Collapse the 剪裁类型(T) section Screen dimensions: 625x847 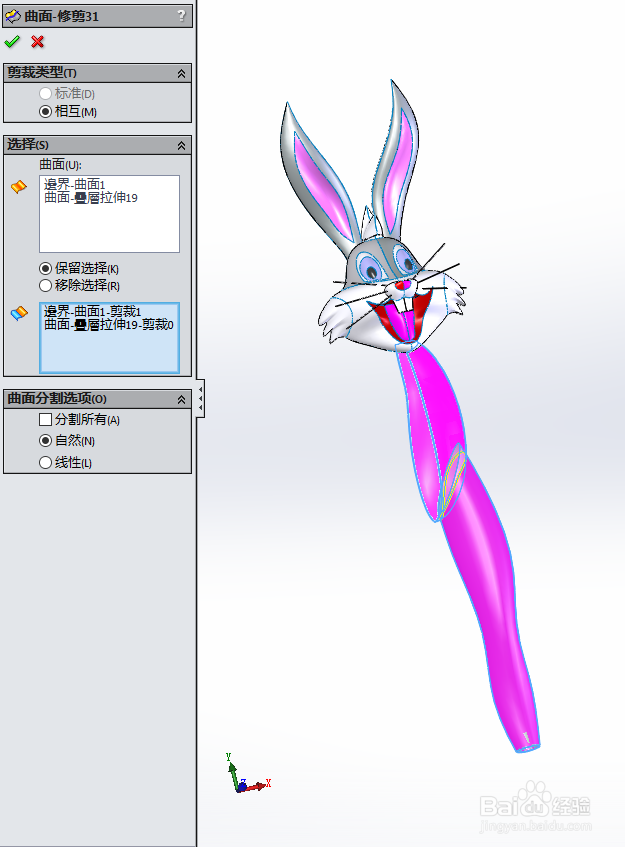pyautogui.click(x=182, y=73)
